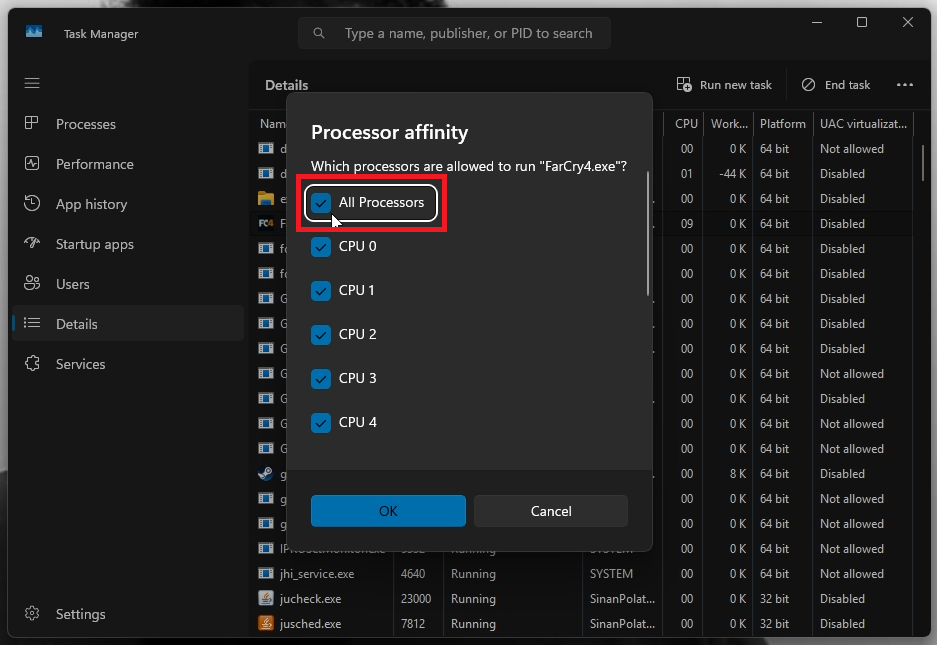Viewport: 937px width, 645px height.
Task: Click the Processor affinity dialog scrollbar
Action: point(648,234)
